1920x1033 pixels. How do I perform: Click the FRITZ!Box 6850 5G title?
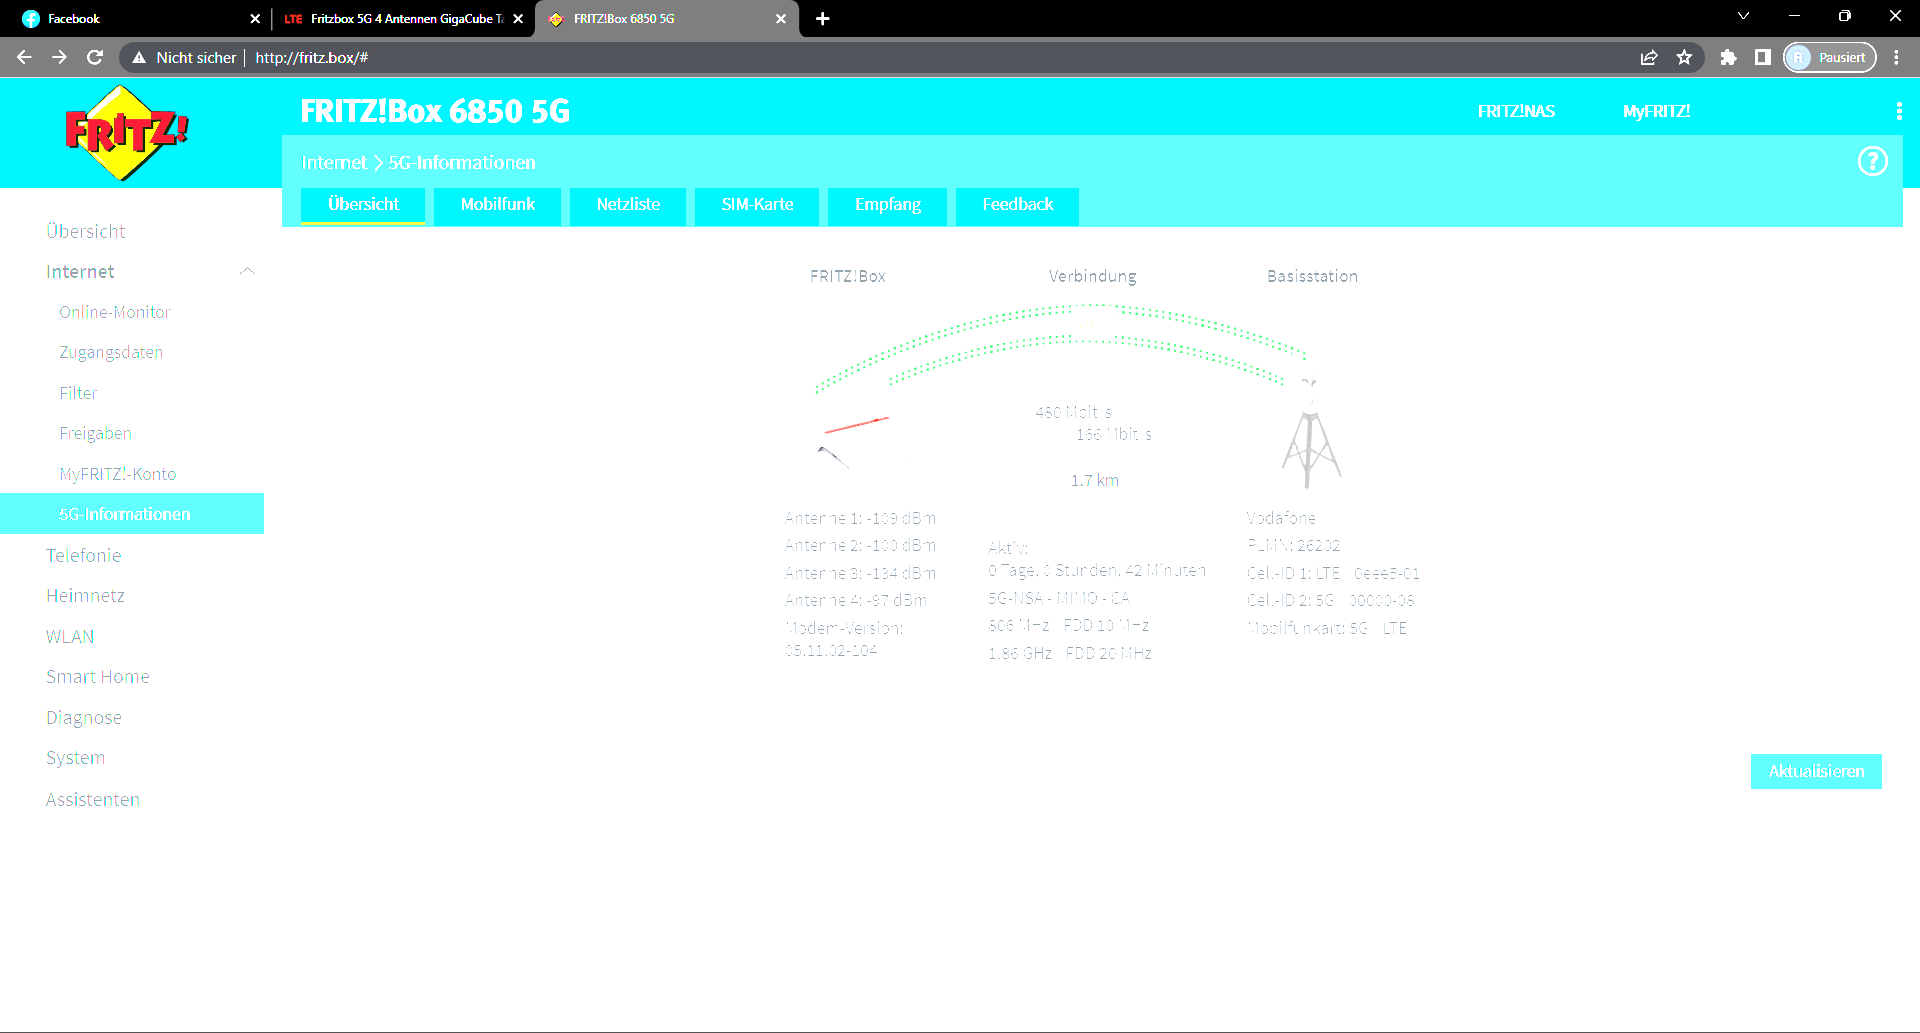pyautogui.click(x=435, y=111)
